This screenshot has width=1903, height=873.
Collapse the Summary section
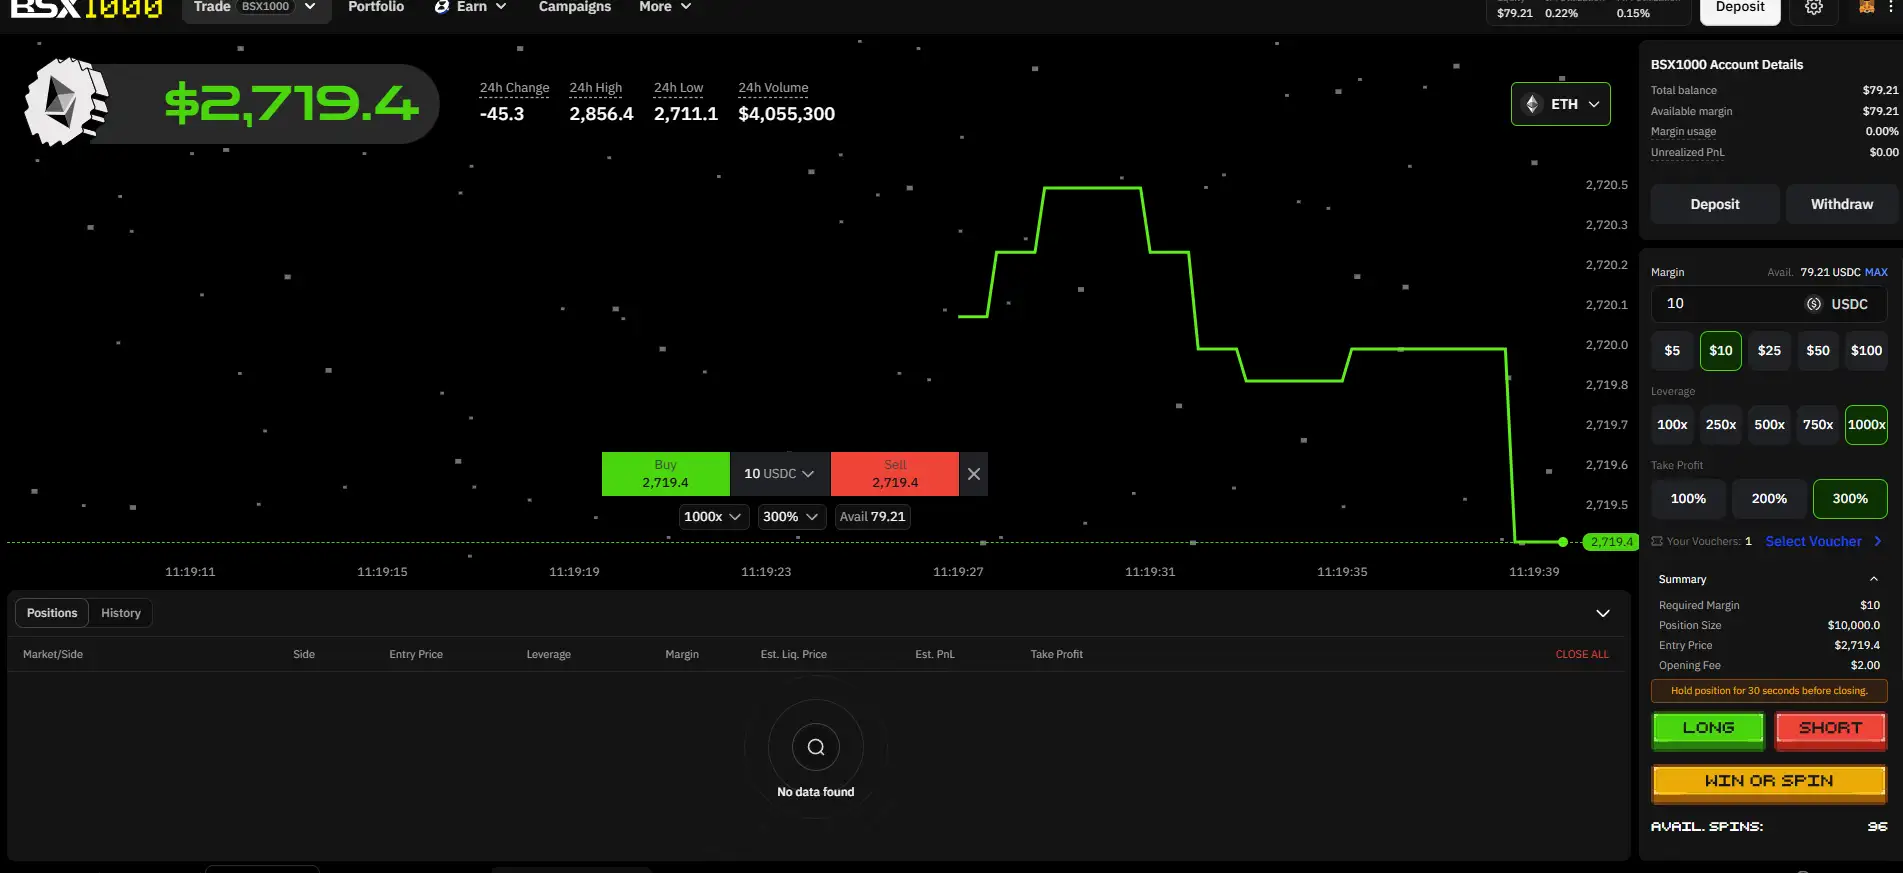click(1873, 579)
